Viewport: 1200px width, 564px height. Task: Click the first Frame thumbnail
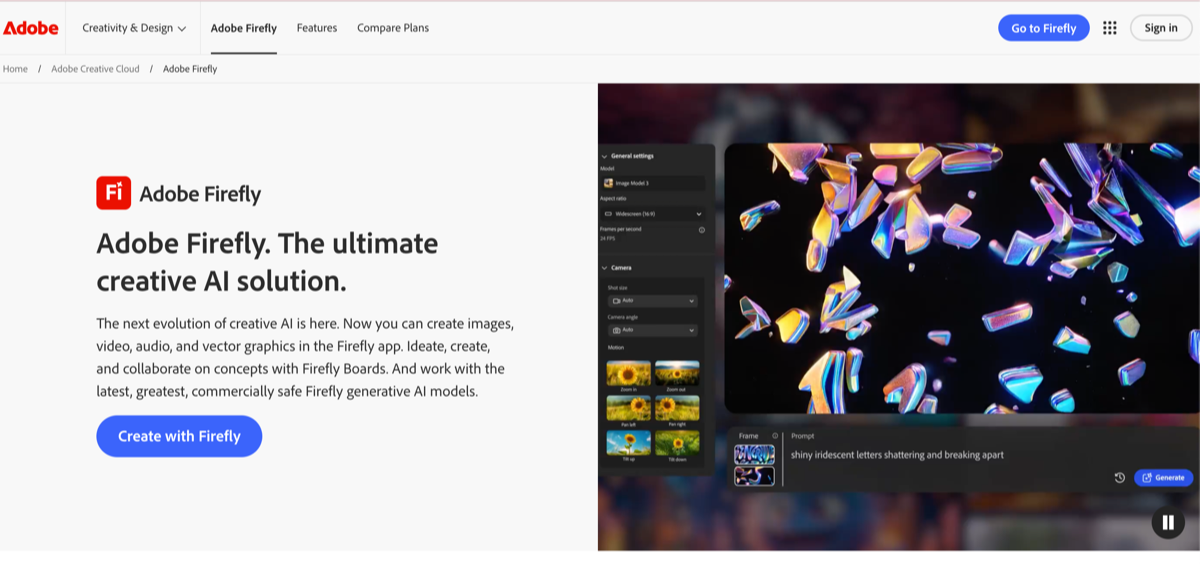pos(754,454)
